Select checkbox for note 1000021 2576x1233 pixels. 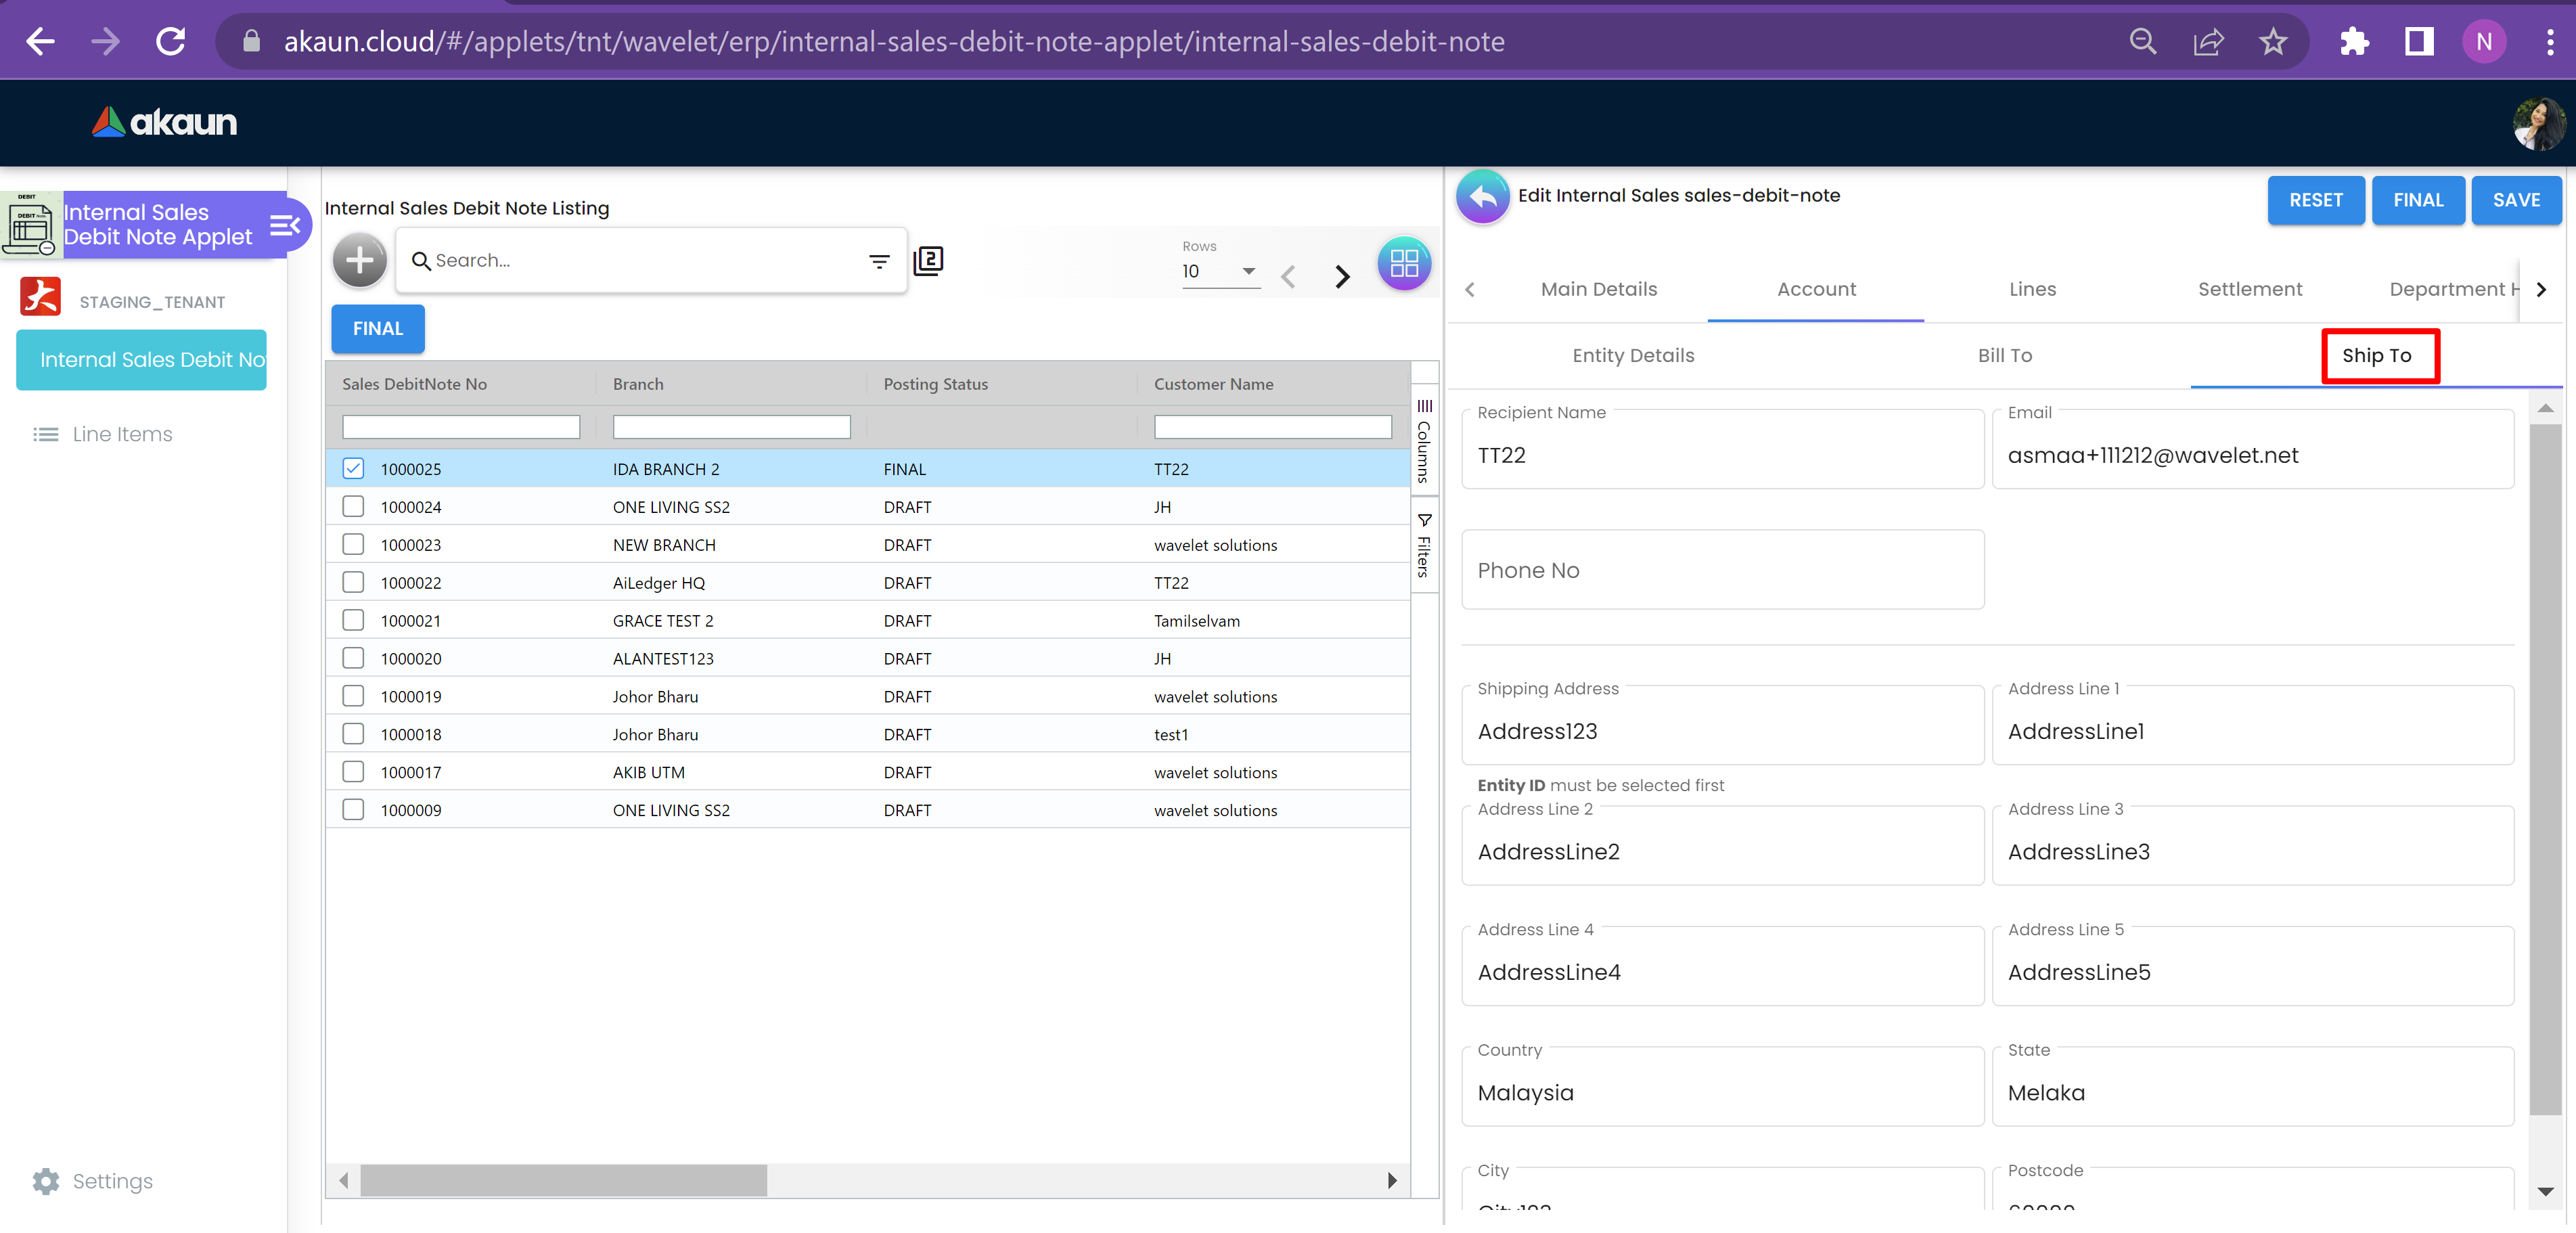click(353, 620)
